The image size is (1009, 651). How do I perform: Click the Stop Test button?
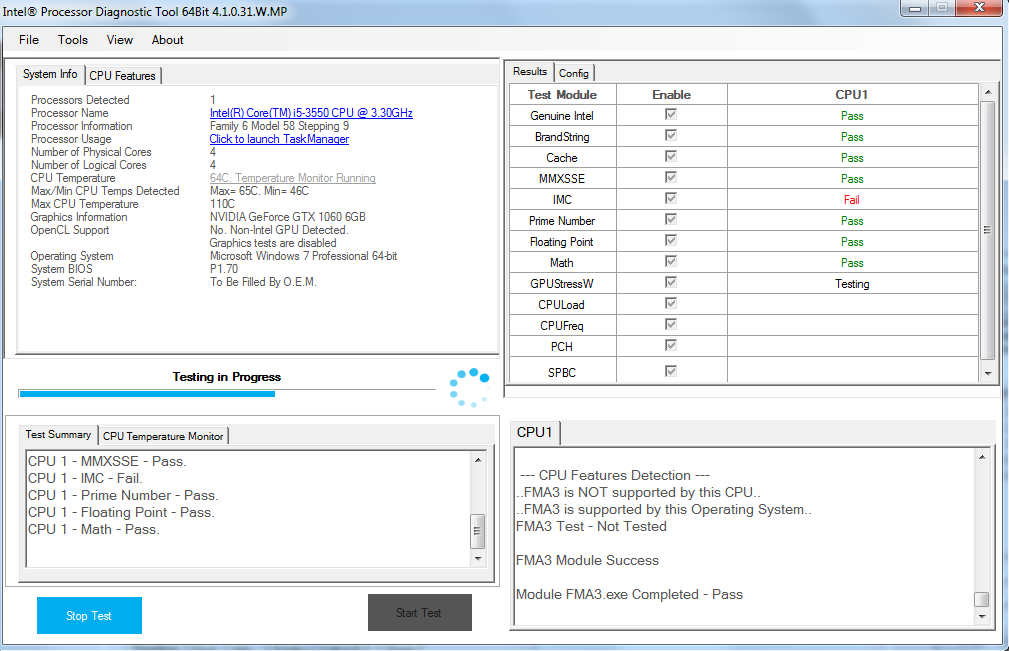[89, 616]
